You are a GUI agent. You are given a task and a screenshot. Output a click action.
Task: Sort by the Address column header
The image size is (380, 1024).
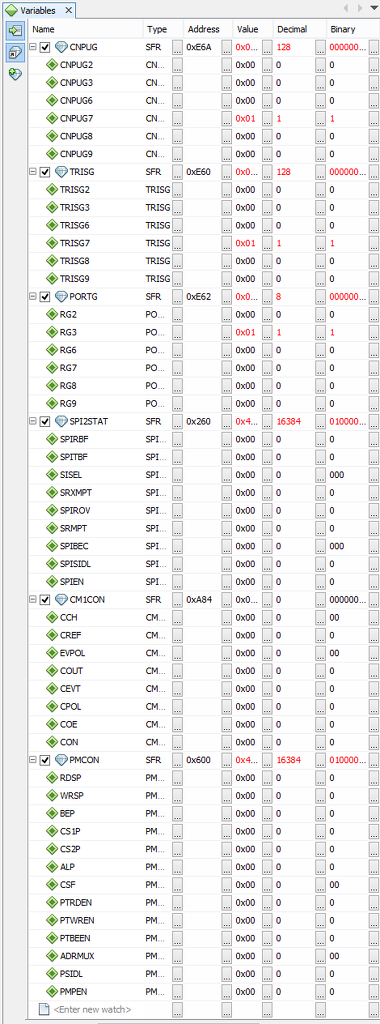[x=208, y=29]
